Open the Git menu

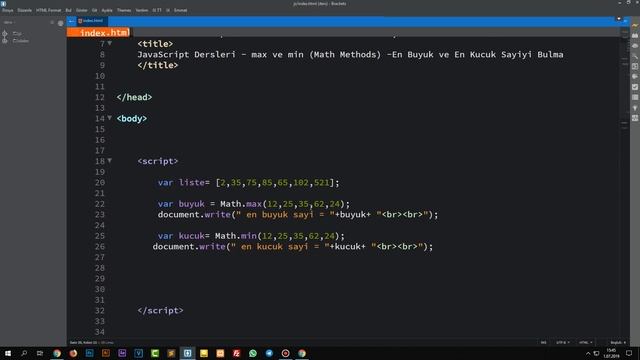(95, 10)
